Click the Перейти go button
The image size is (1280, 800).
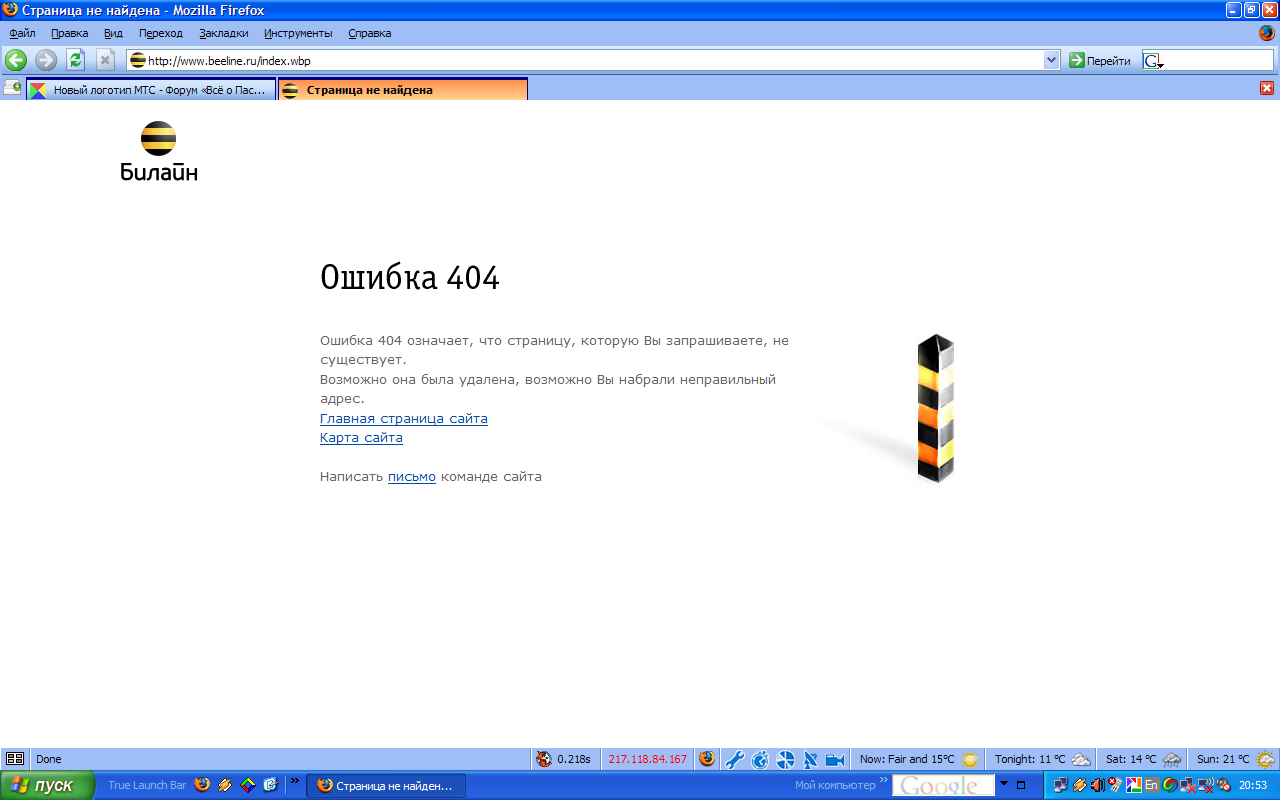1099,61
